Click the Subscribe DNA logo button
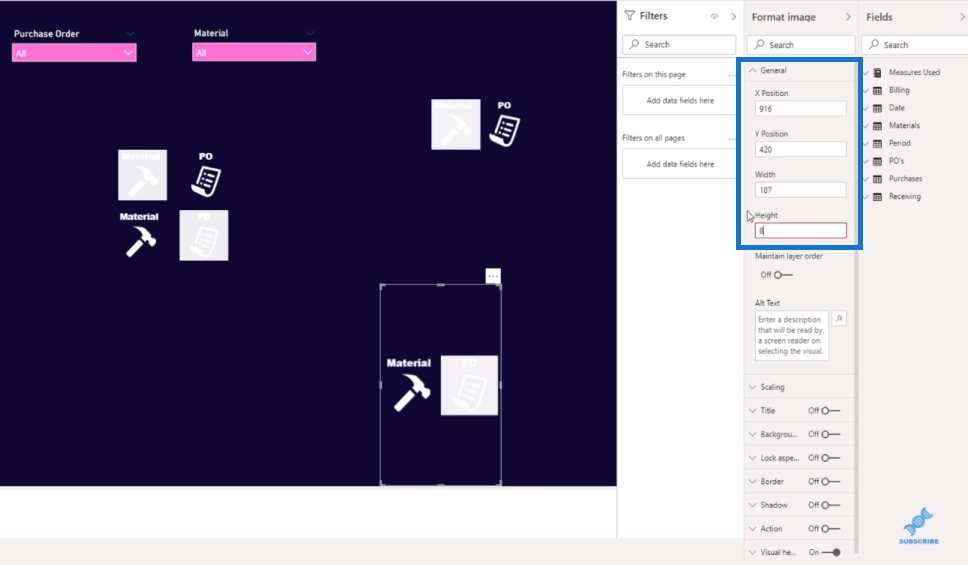This screenshot has width=968, height=565. click(x=919, y=525)
